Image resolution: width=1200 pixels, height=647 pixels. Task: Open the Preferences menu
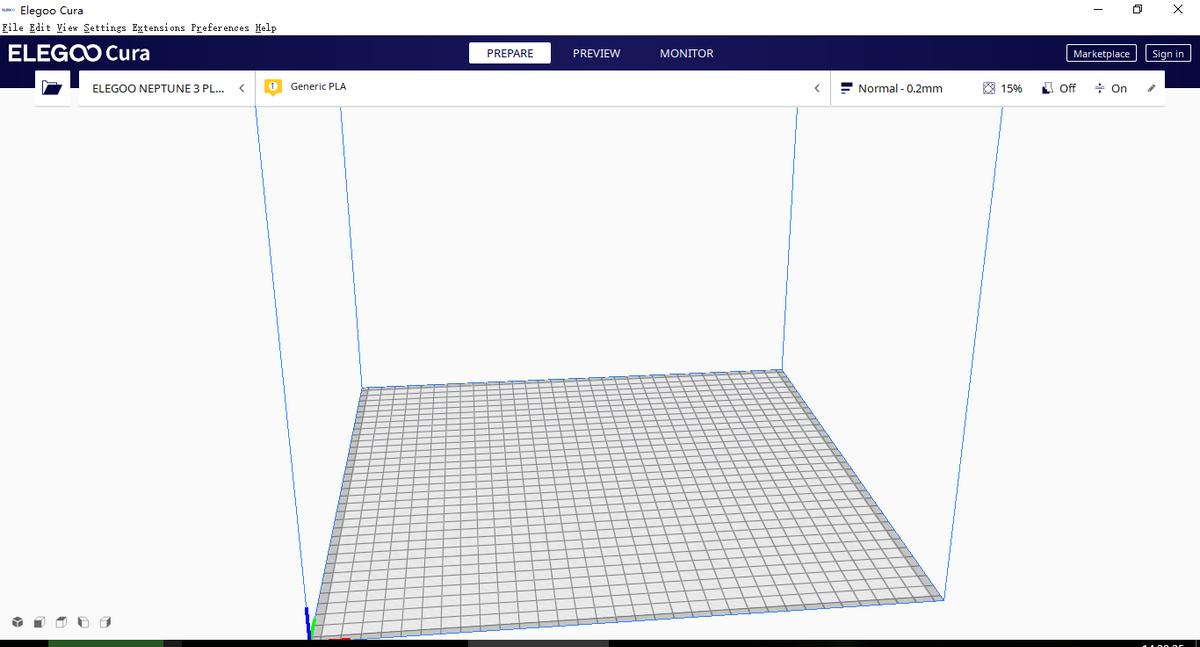click(x=220, y=28)
